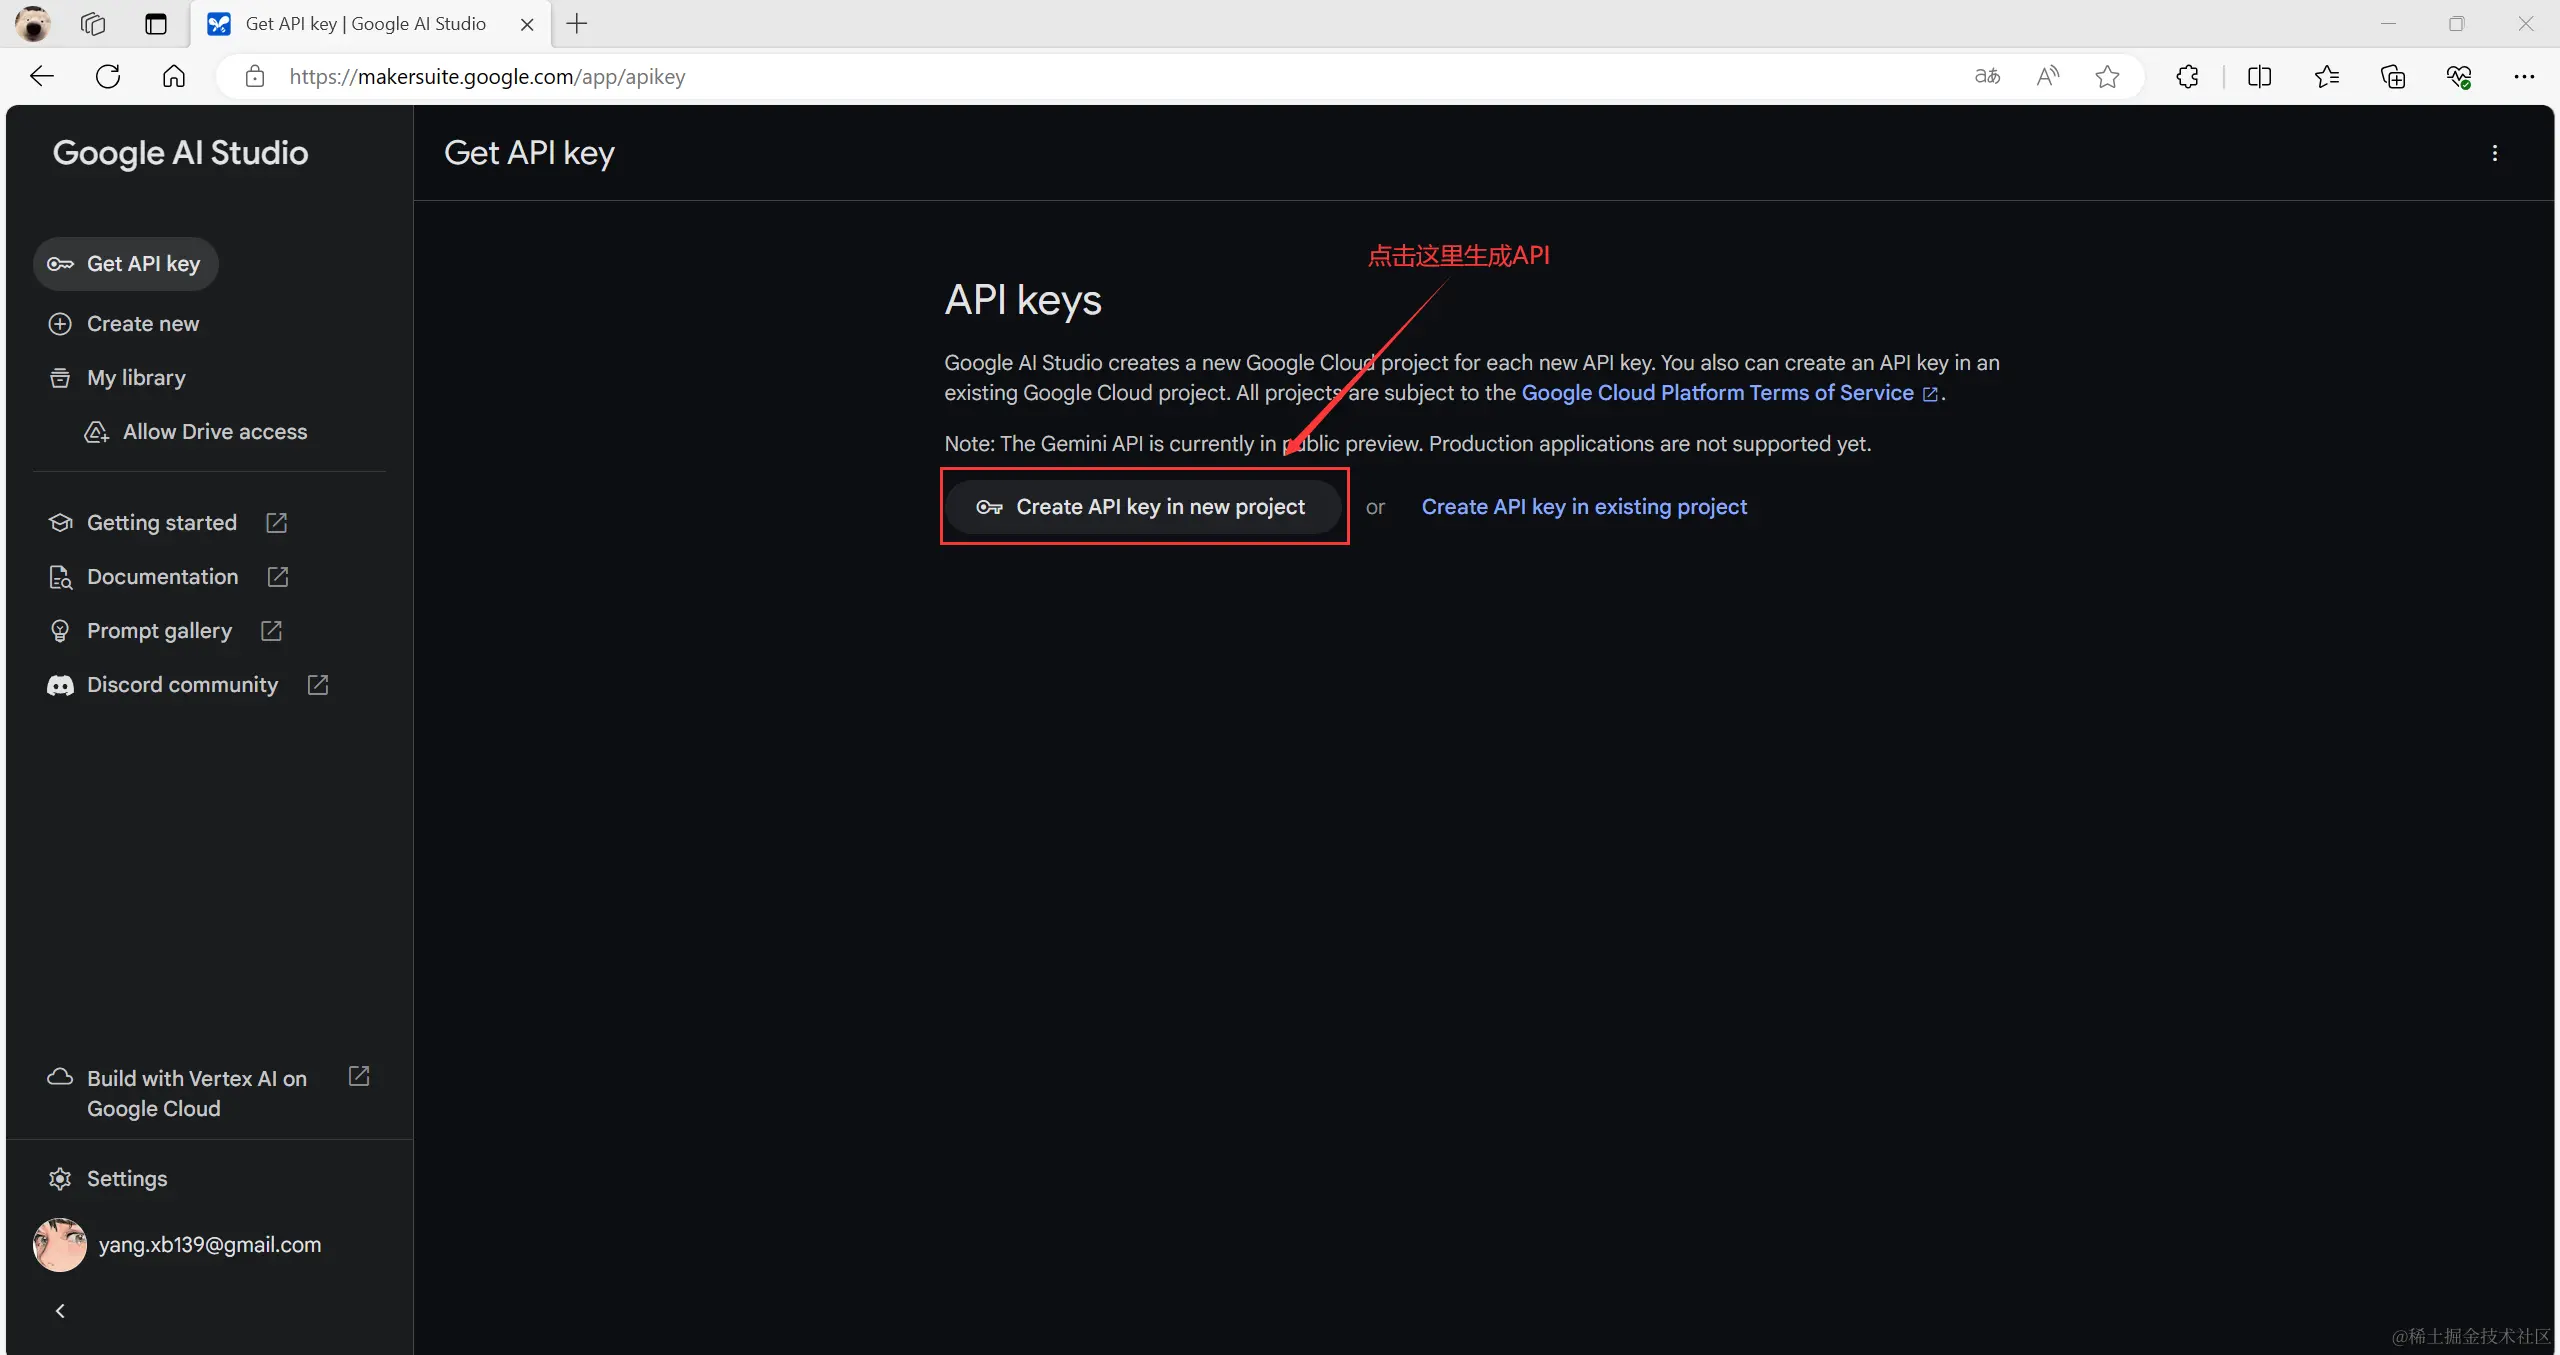Image resolution: width=2560 pixels, height=1355 pixels.
Task: Collapse the sidebar with left chevron
Action: [x=60, y=1311]
